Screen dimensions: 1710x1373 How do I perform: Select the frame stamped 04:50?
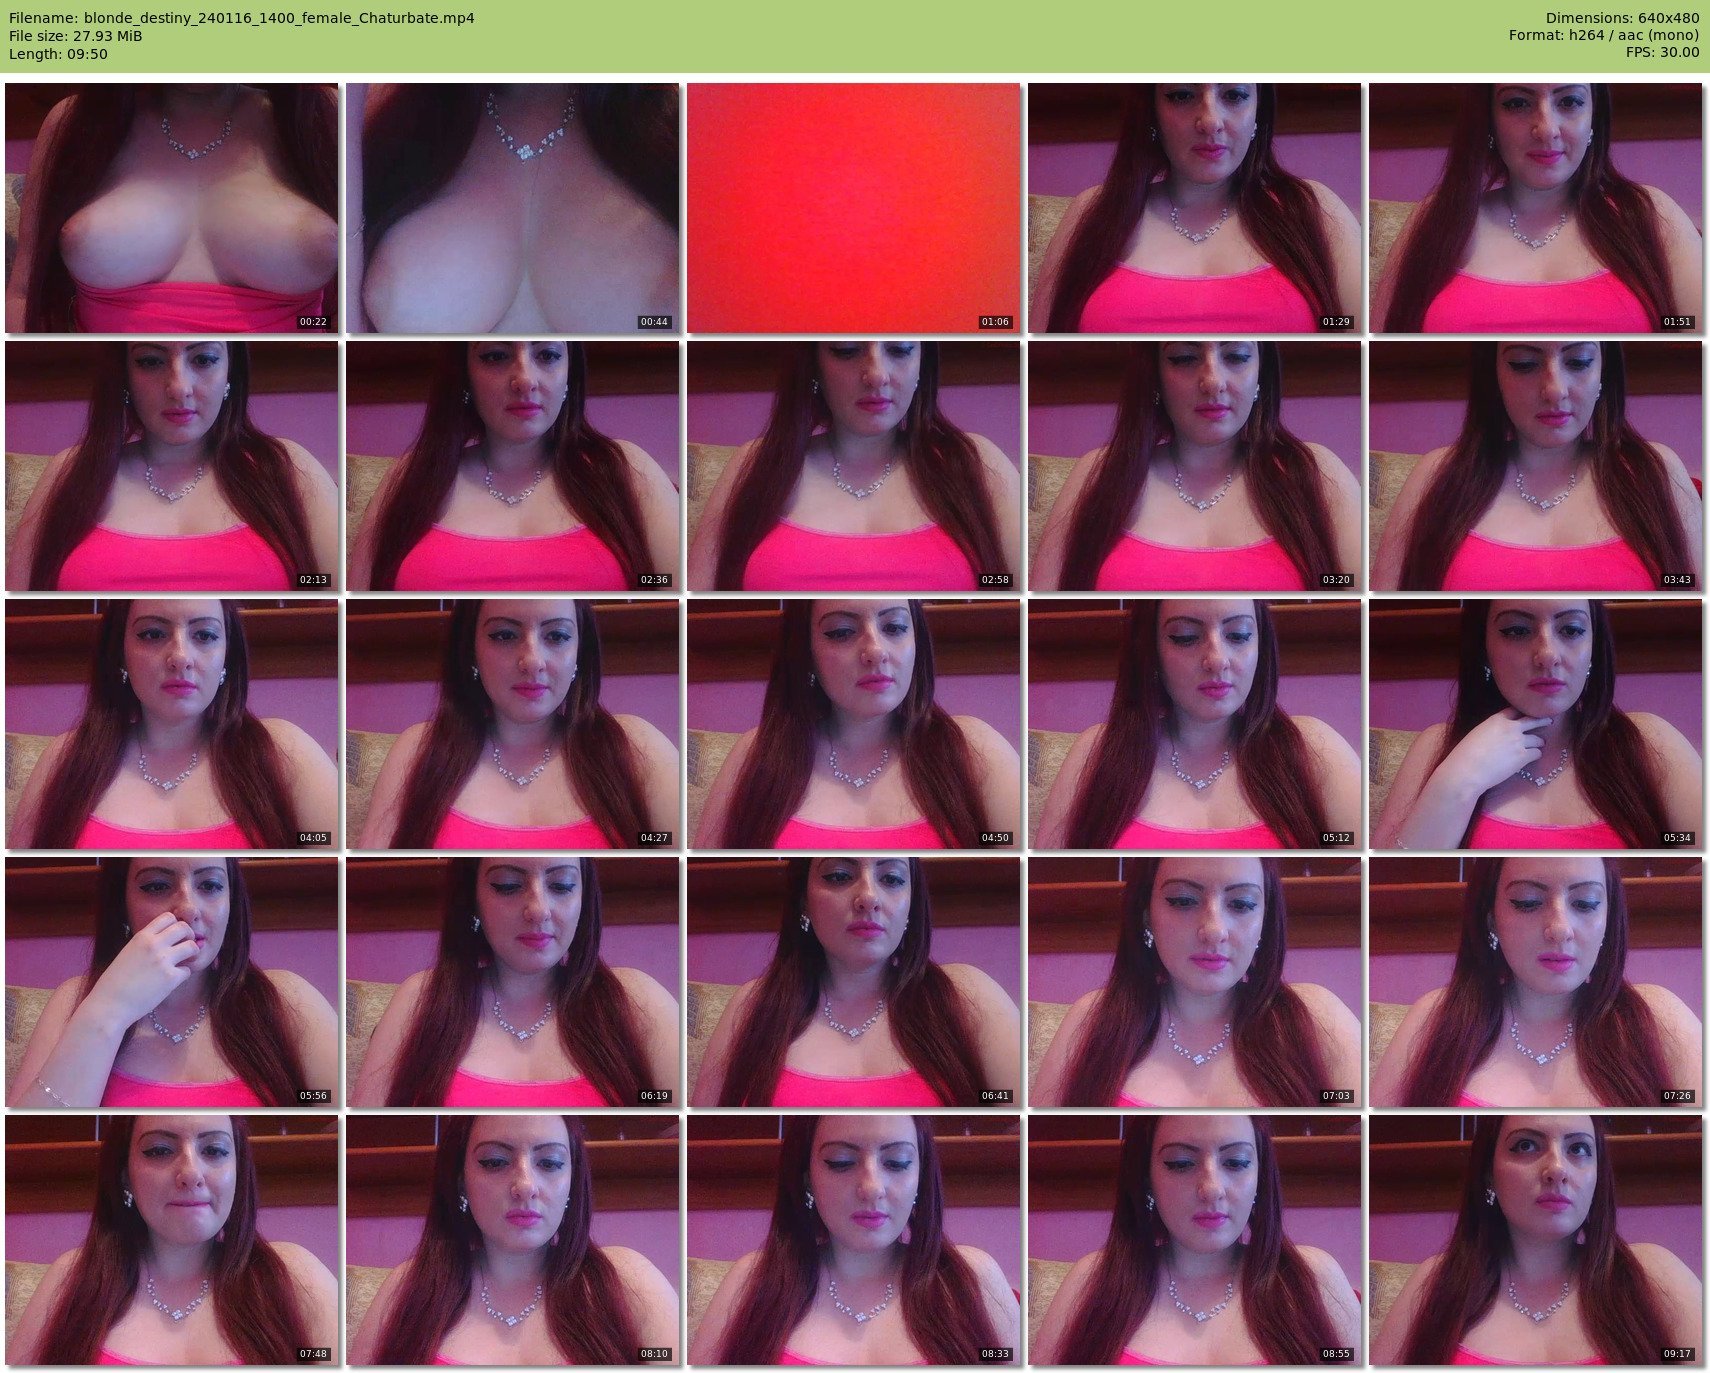click(853, 724)
